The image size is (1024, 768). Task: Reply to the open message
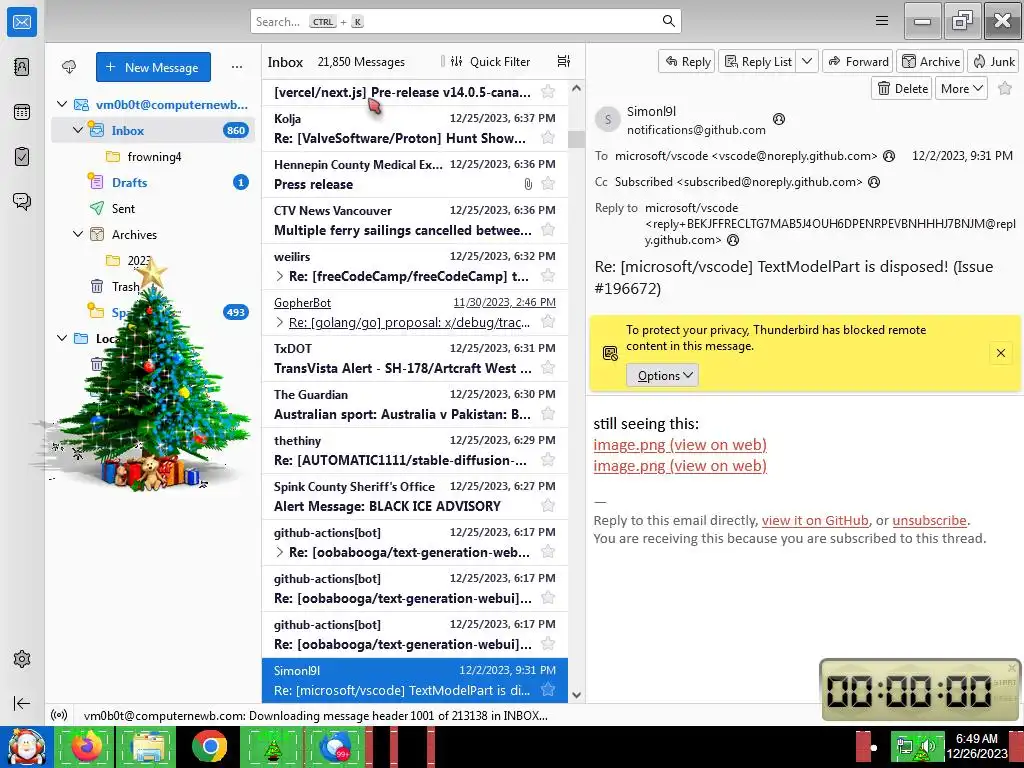click(x=687, y=61)
